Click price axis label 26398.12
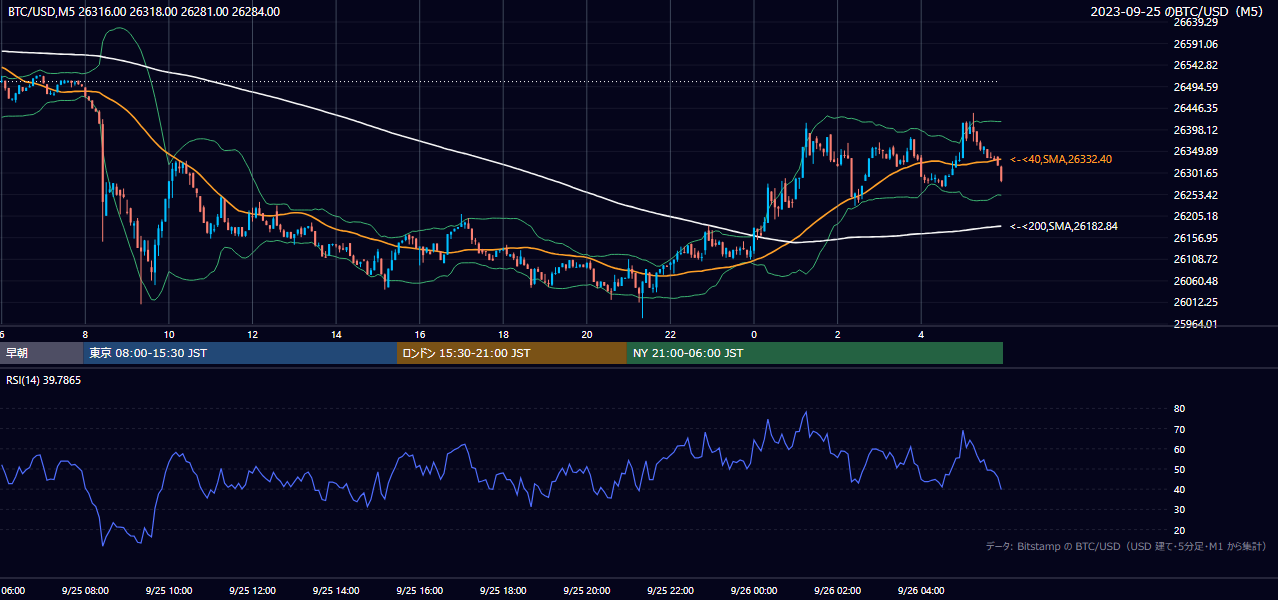The width and height of the screenshot is (1278, 600). [1195, 130]
